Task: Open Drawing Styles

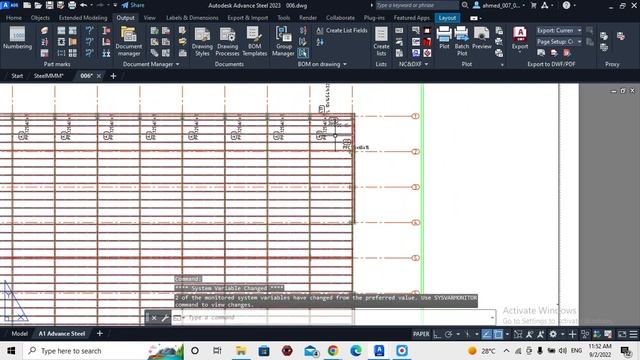Action: [x=202, y=42]
